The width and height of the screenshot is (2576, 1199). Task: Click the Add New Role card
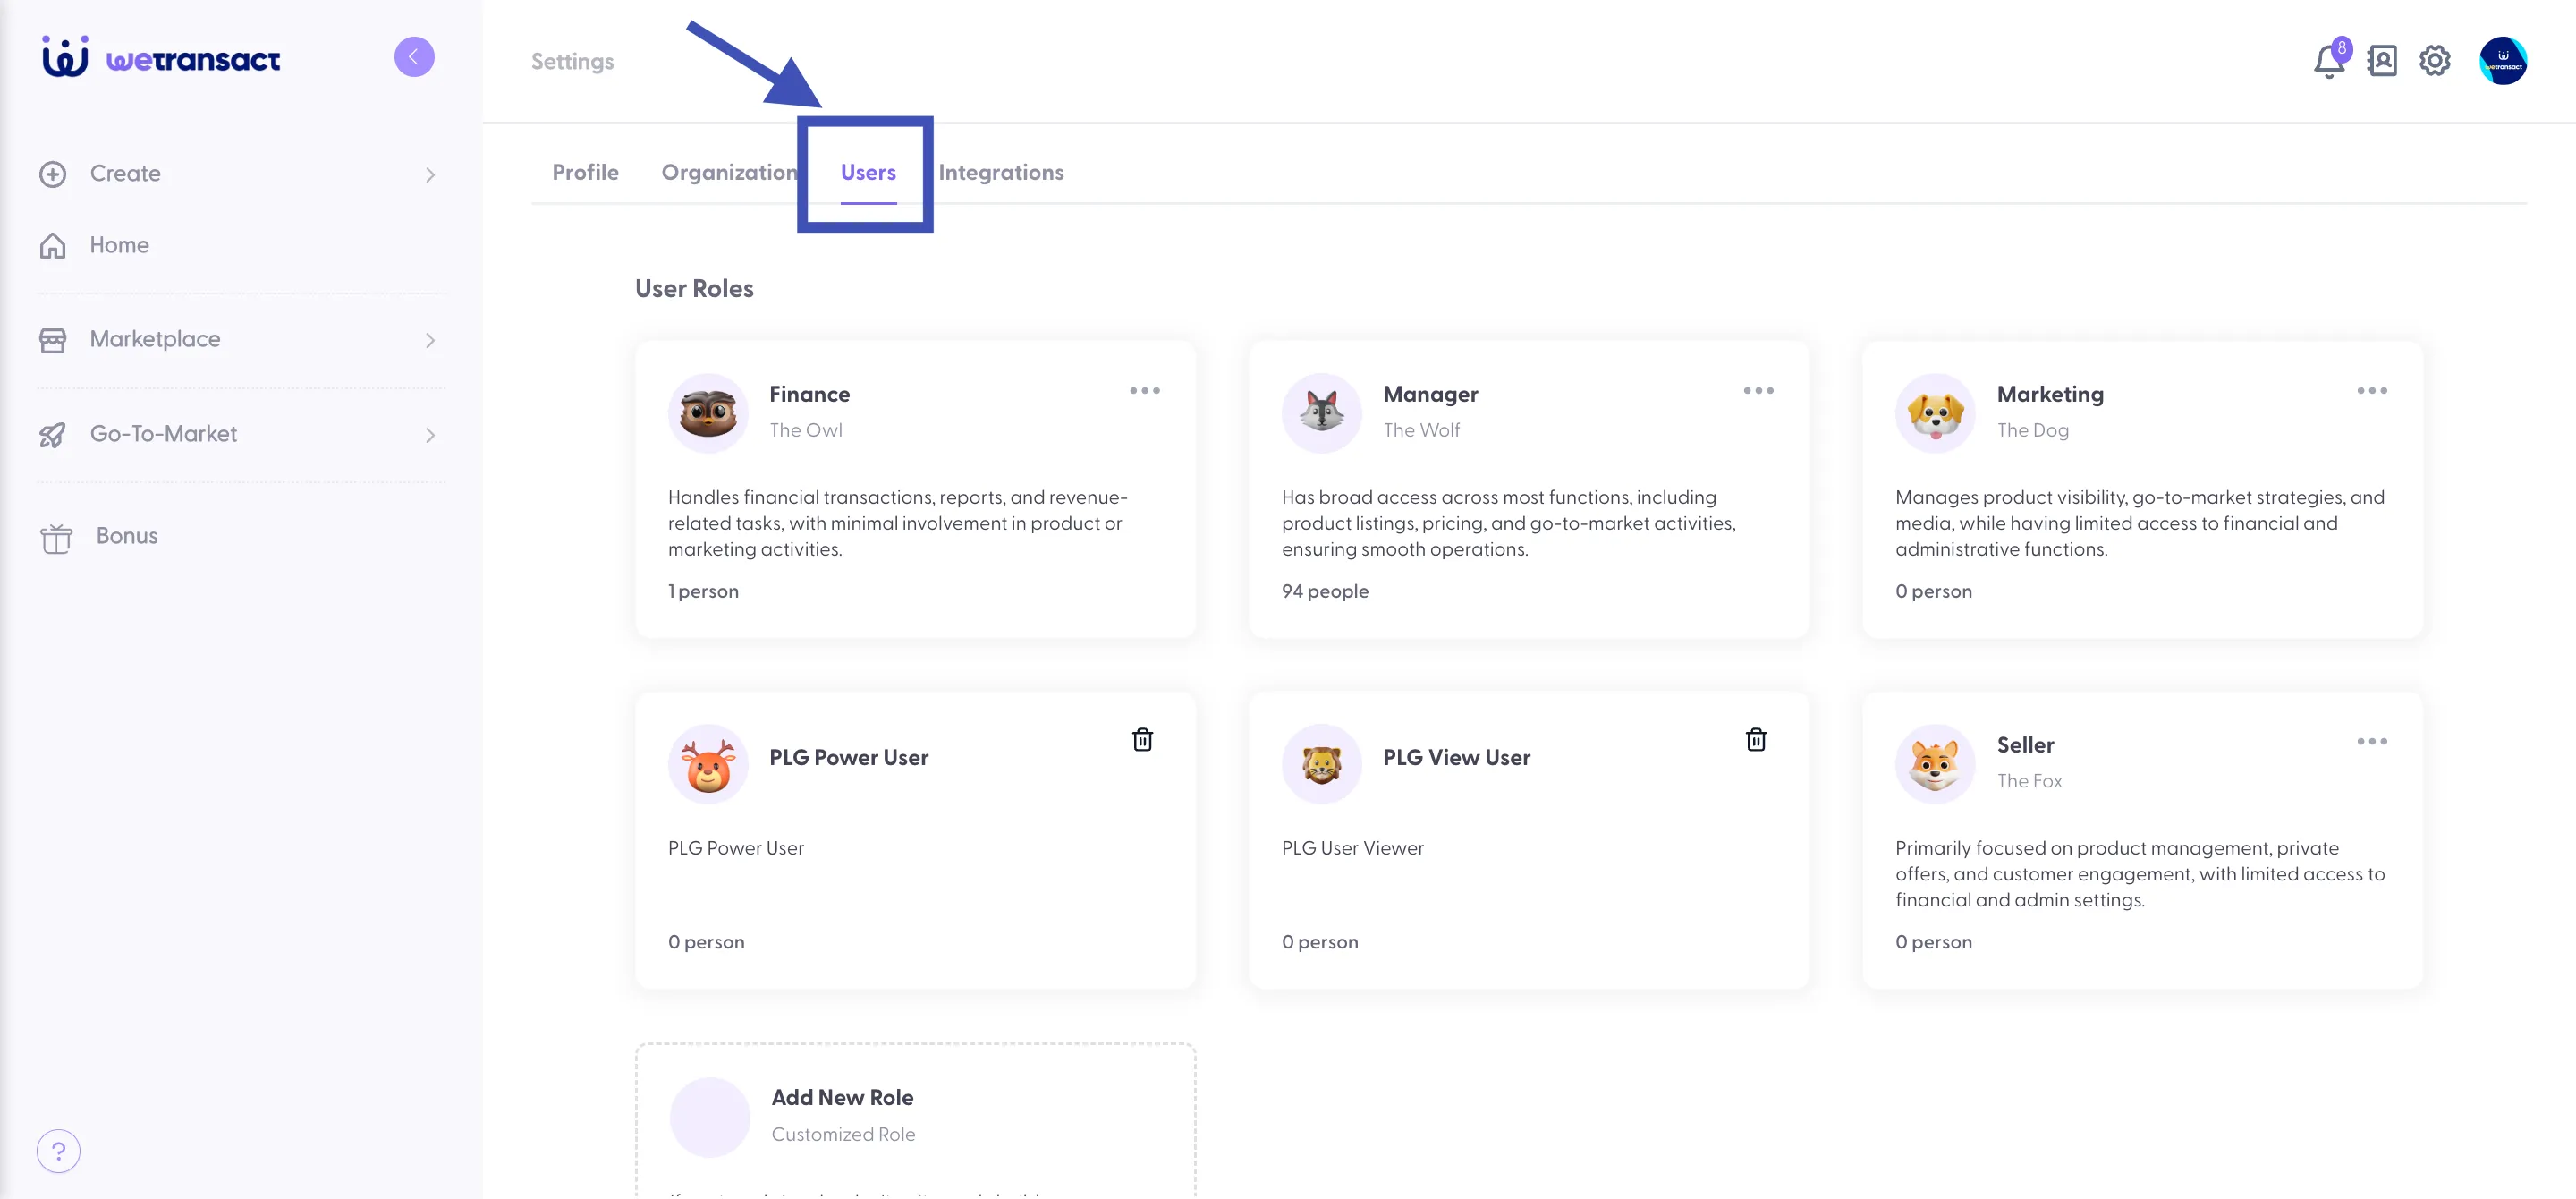915,1121
